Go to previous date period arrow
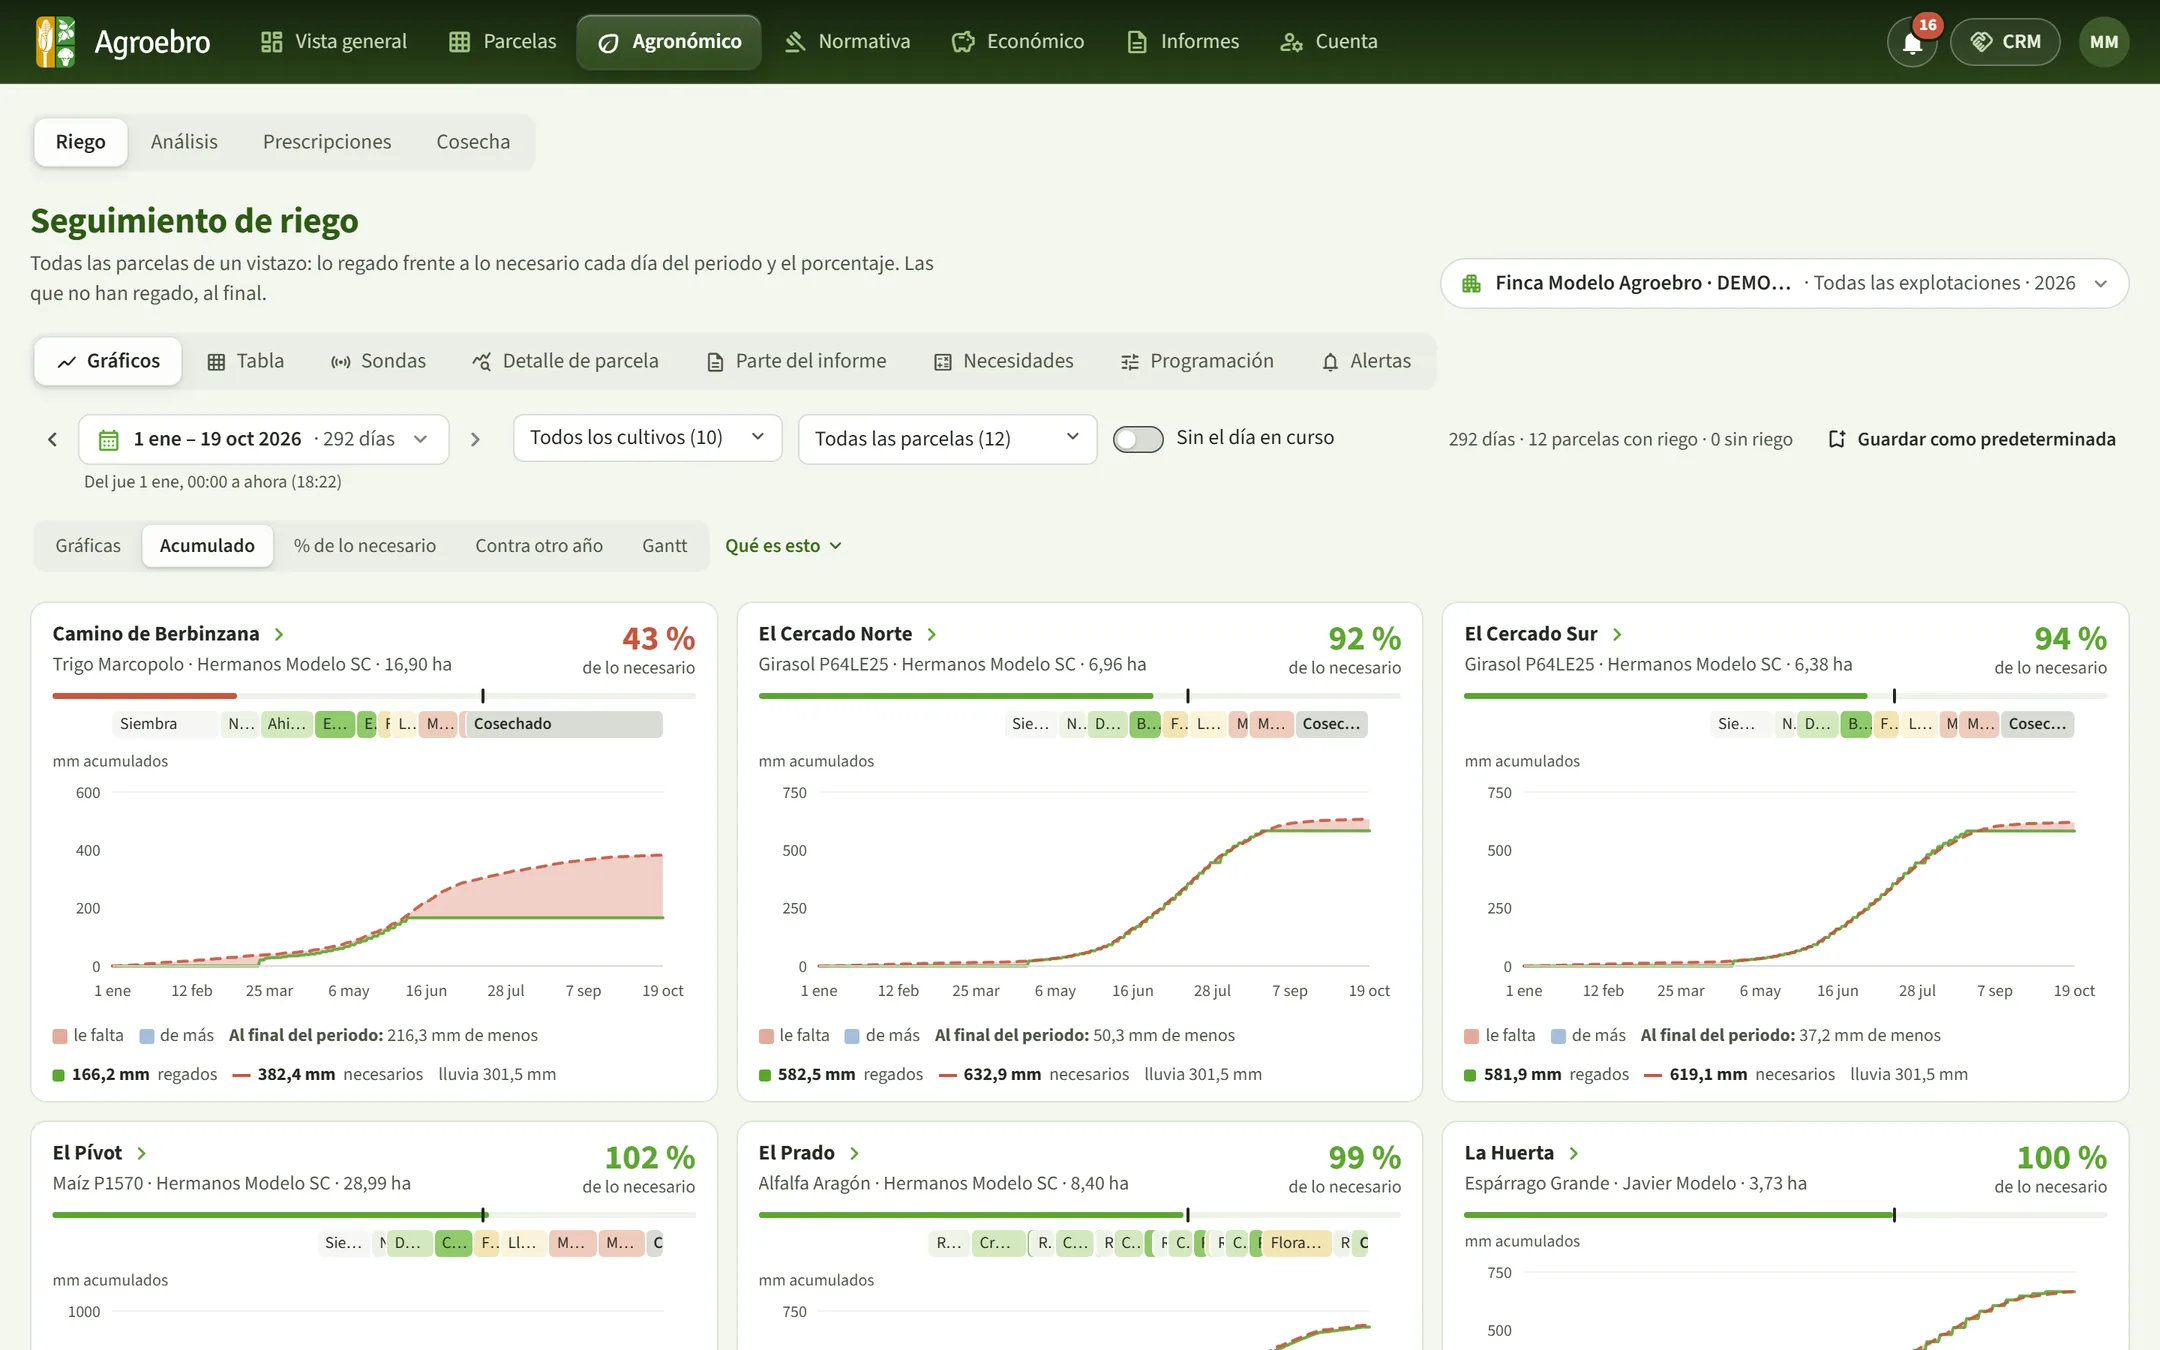The width and height of the screenshot is (2160, 1350). coord(52,439)
